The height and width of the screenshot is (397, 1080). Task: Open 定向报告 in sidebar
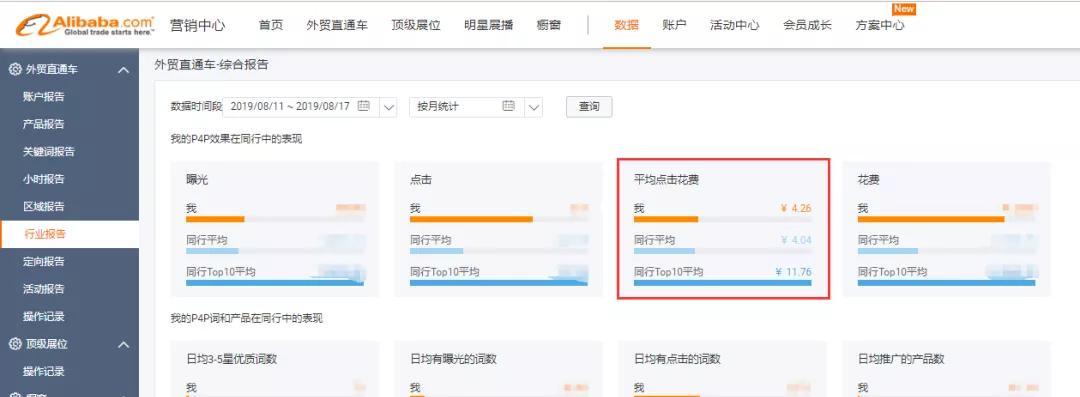coord(43,262)
